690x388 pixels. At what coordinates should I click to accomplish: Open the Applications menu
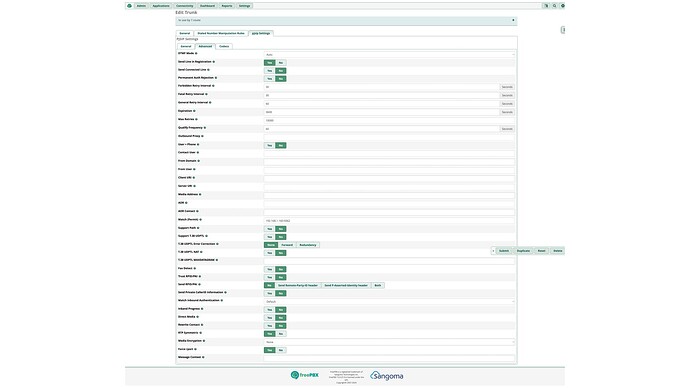pos(161,6)
